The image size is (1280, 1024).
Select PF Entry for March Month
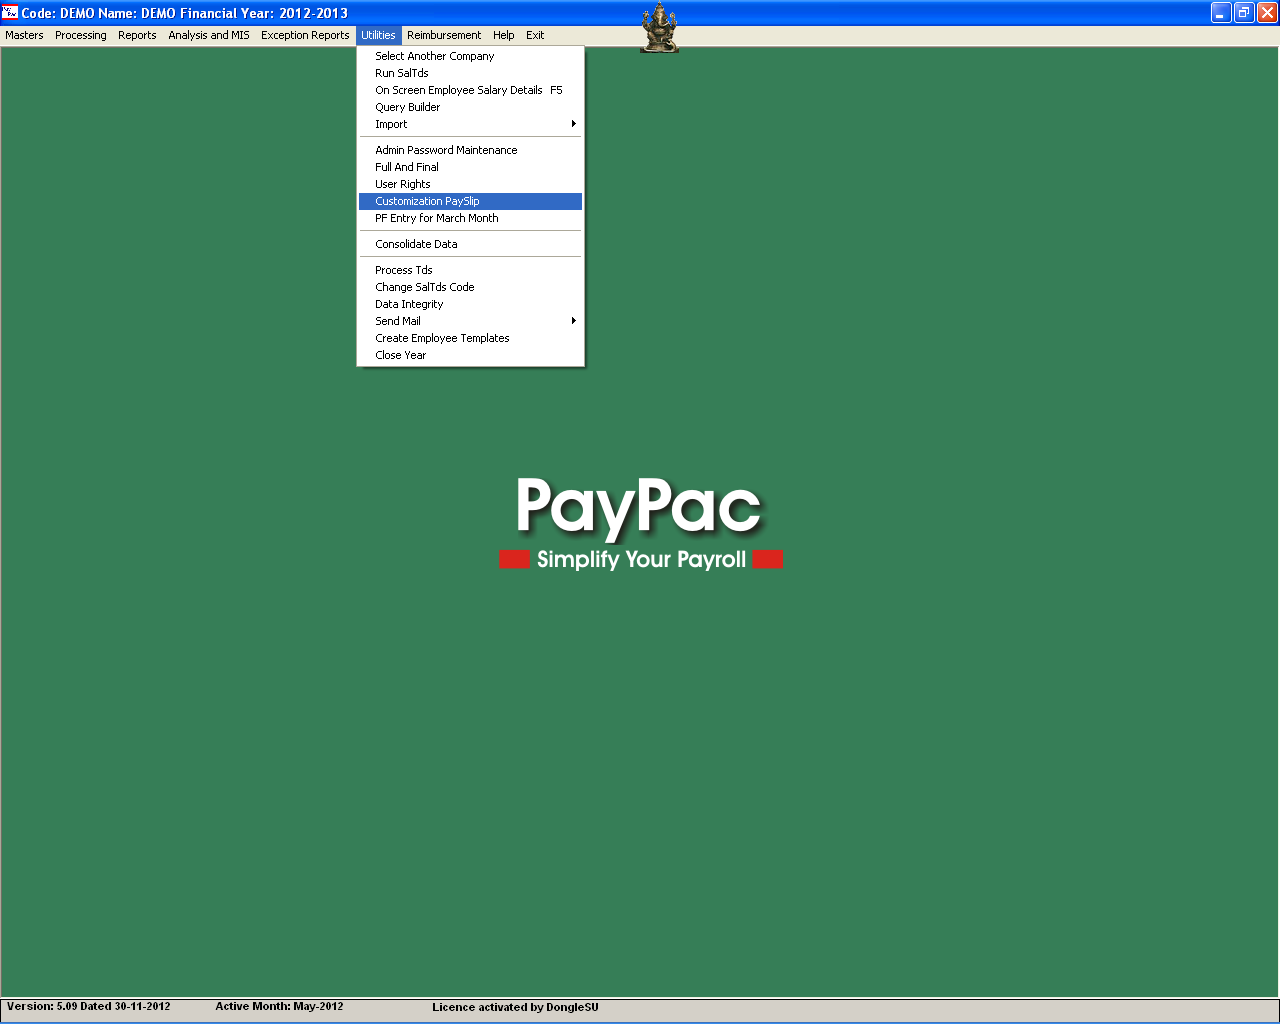click(x=470, y=218)
